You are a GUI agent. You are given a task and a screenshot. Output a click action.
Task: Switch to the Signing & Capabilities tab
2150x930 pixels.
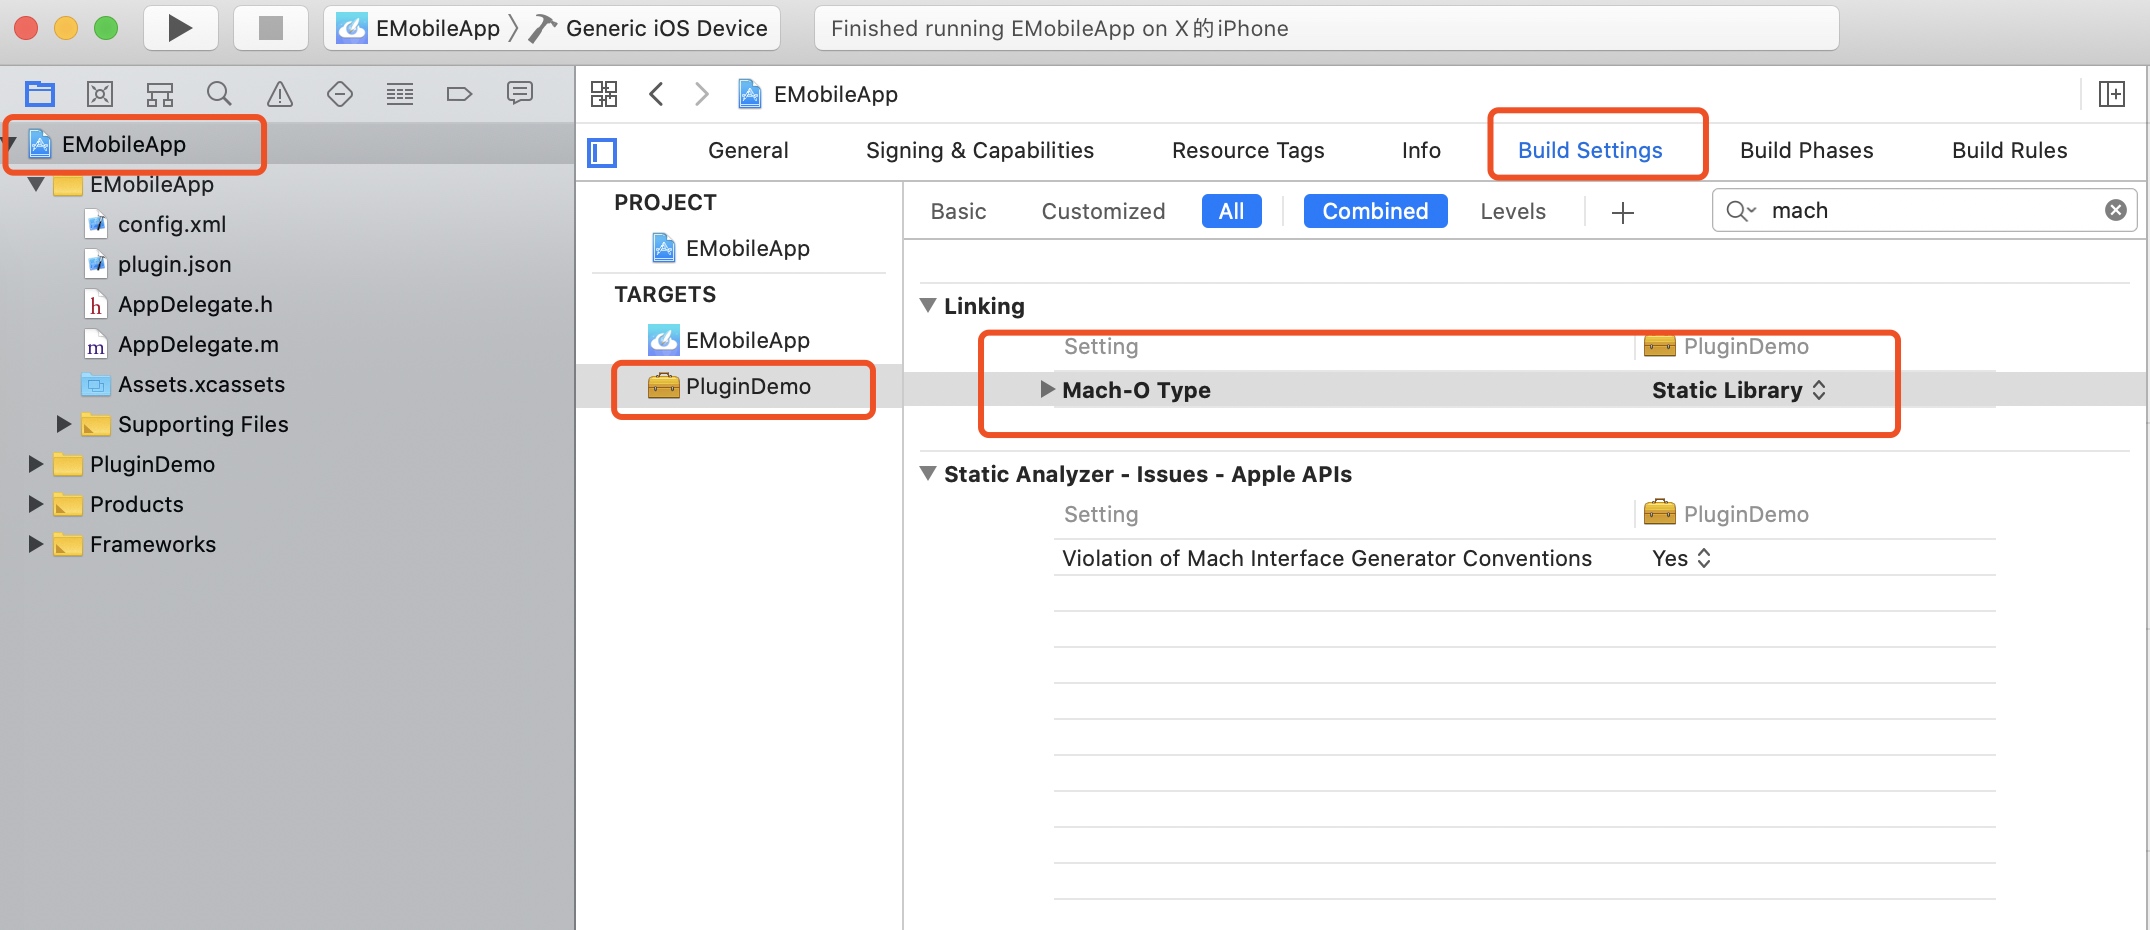980,150
